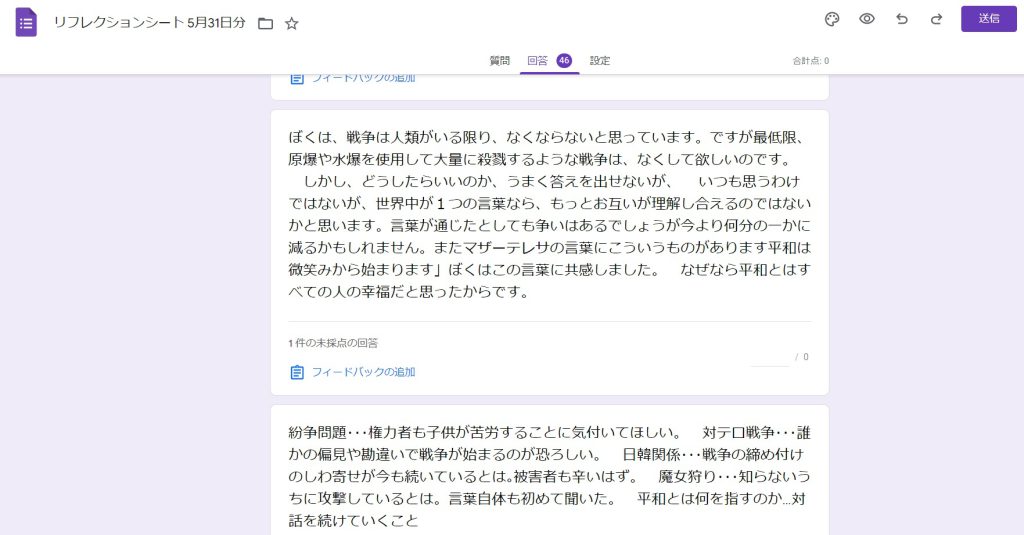The image size is (1024, 535).
Task: Undo the last change
Action: tap(902, 19)
